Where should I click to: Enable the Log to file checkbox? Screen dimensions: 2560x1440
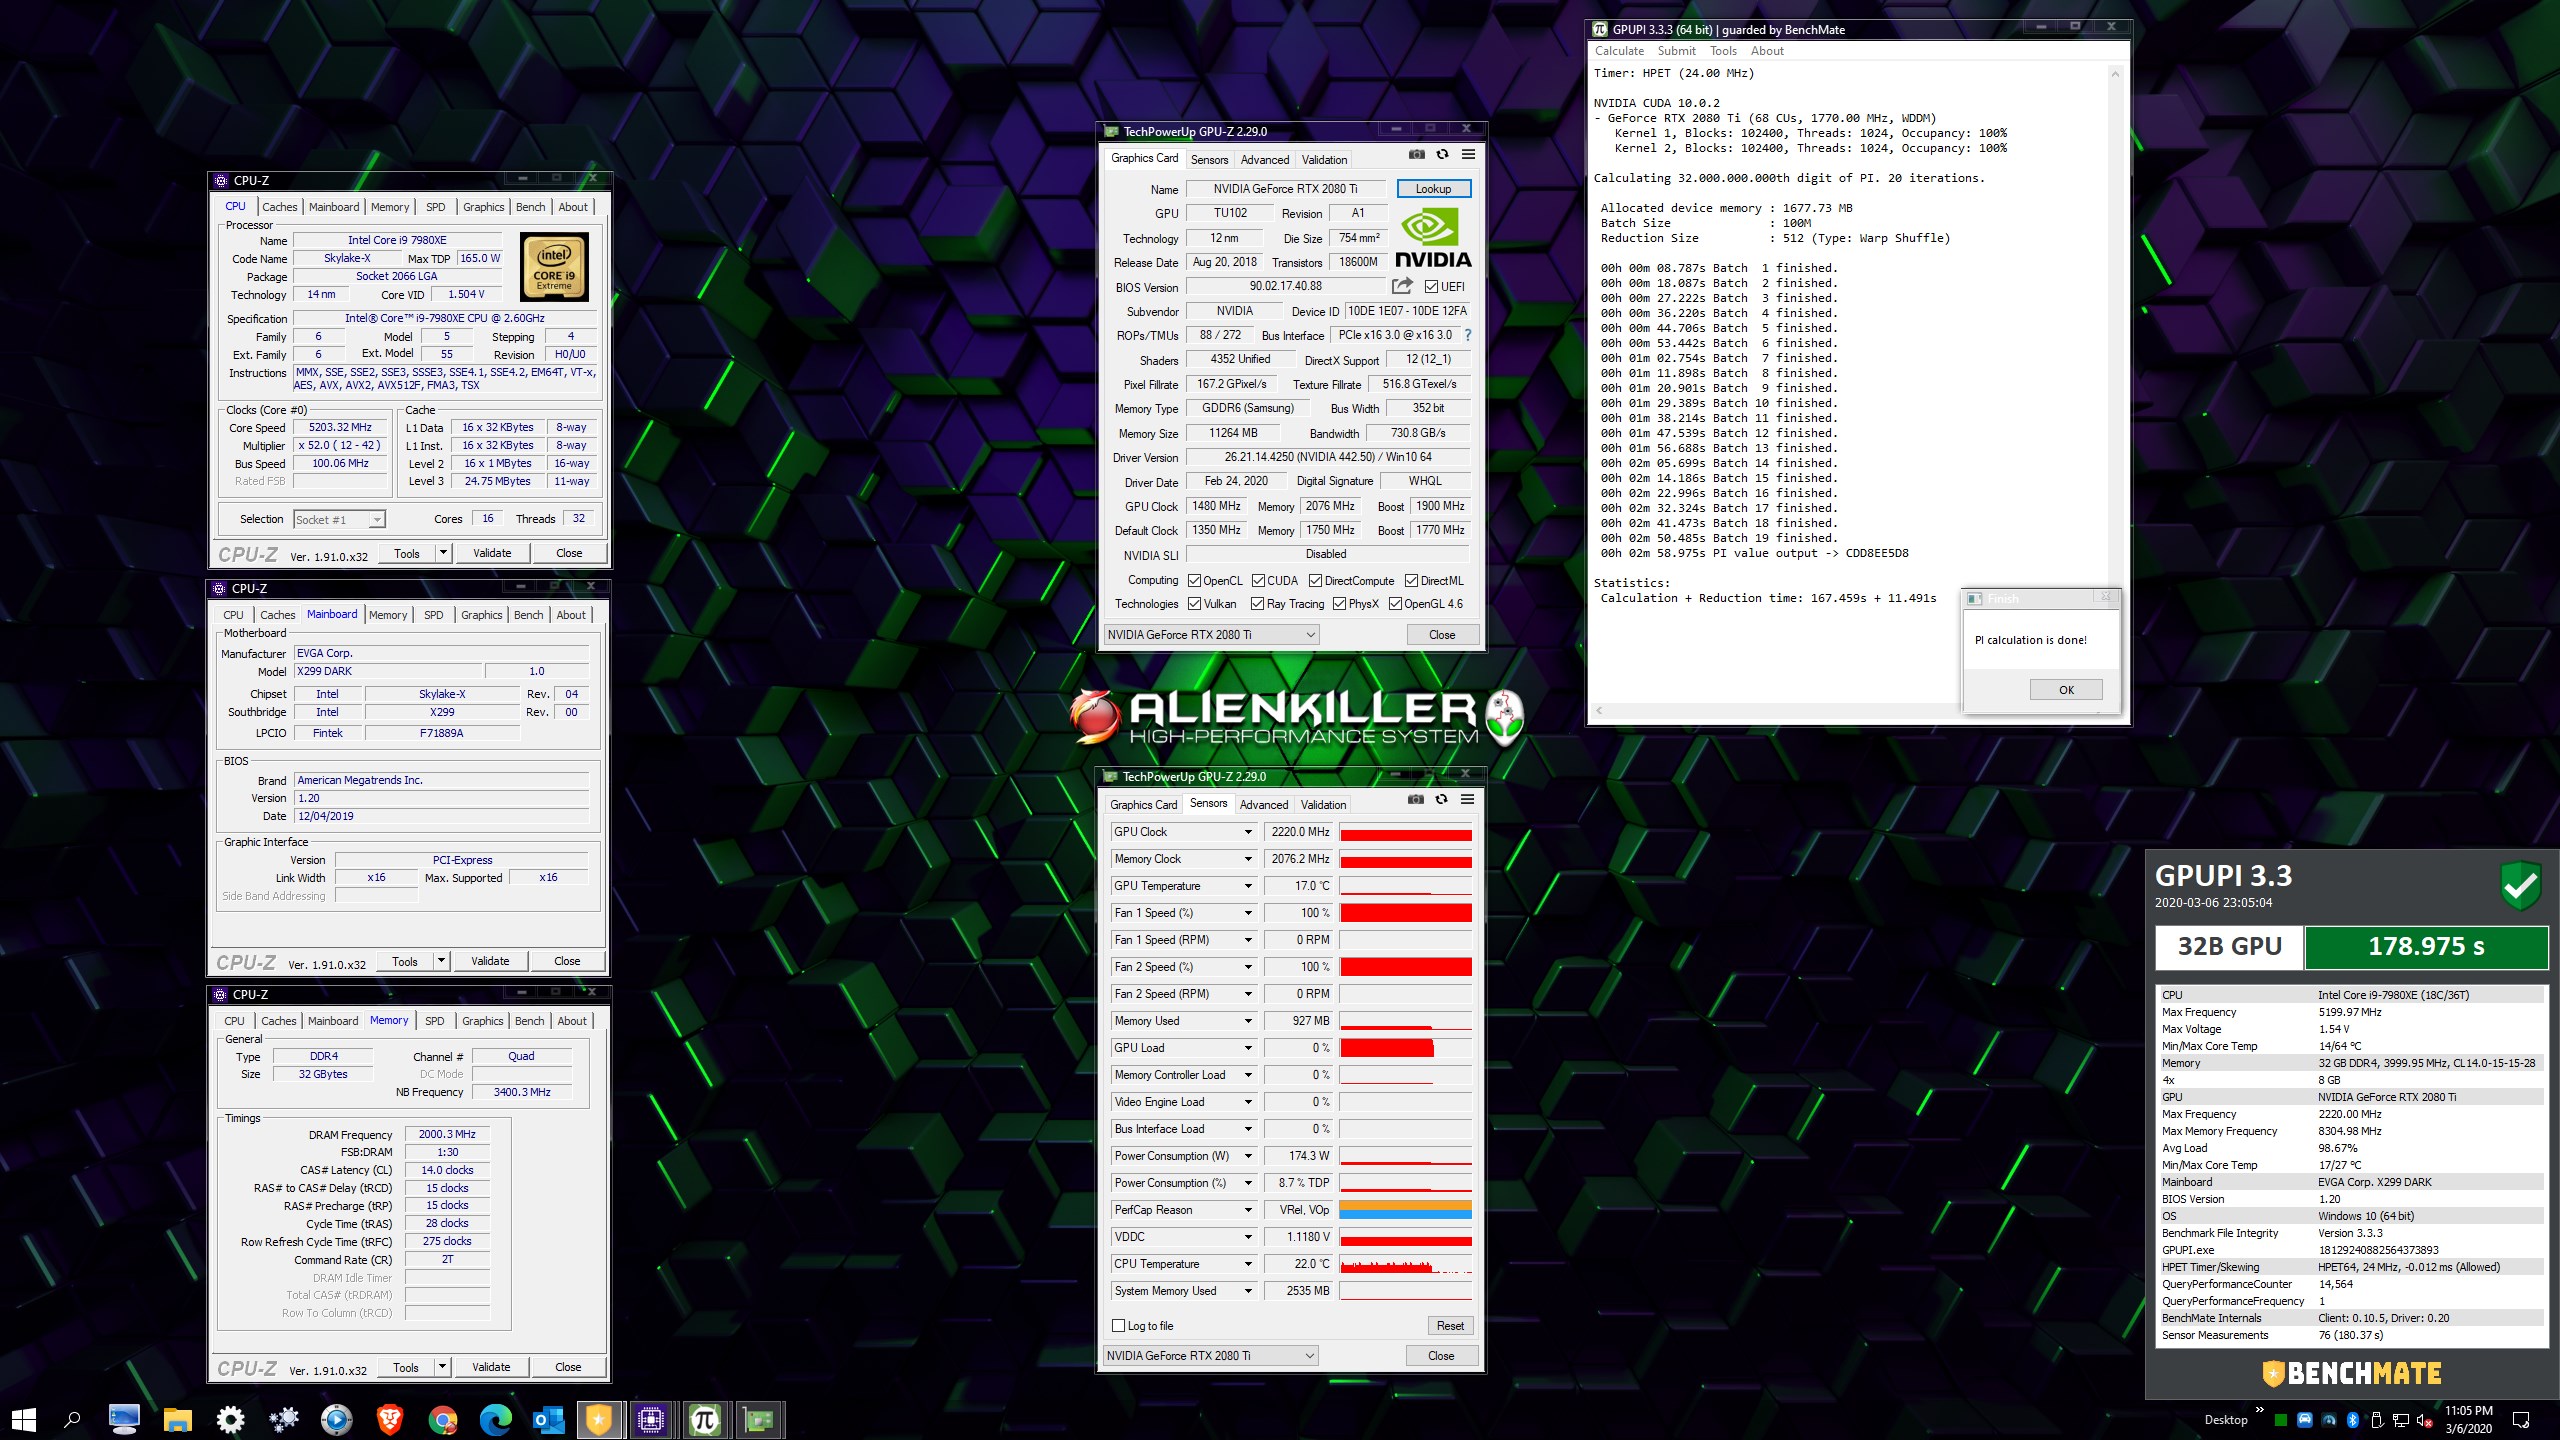tap(1119, 1326)
